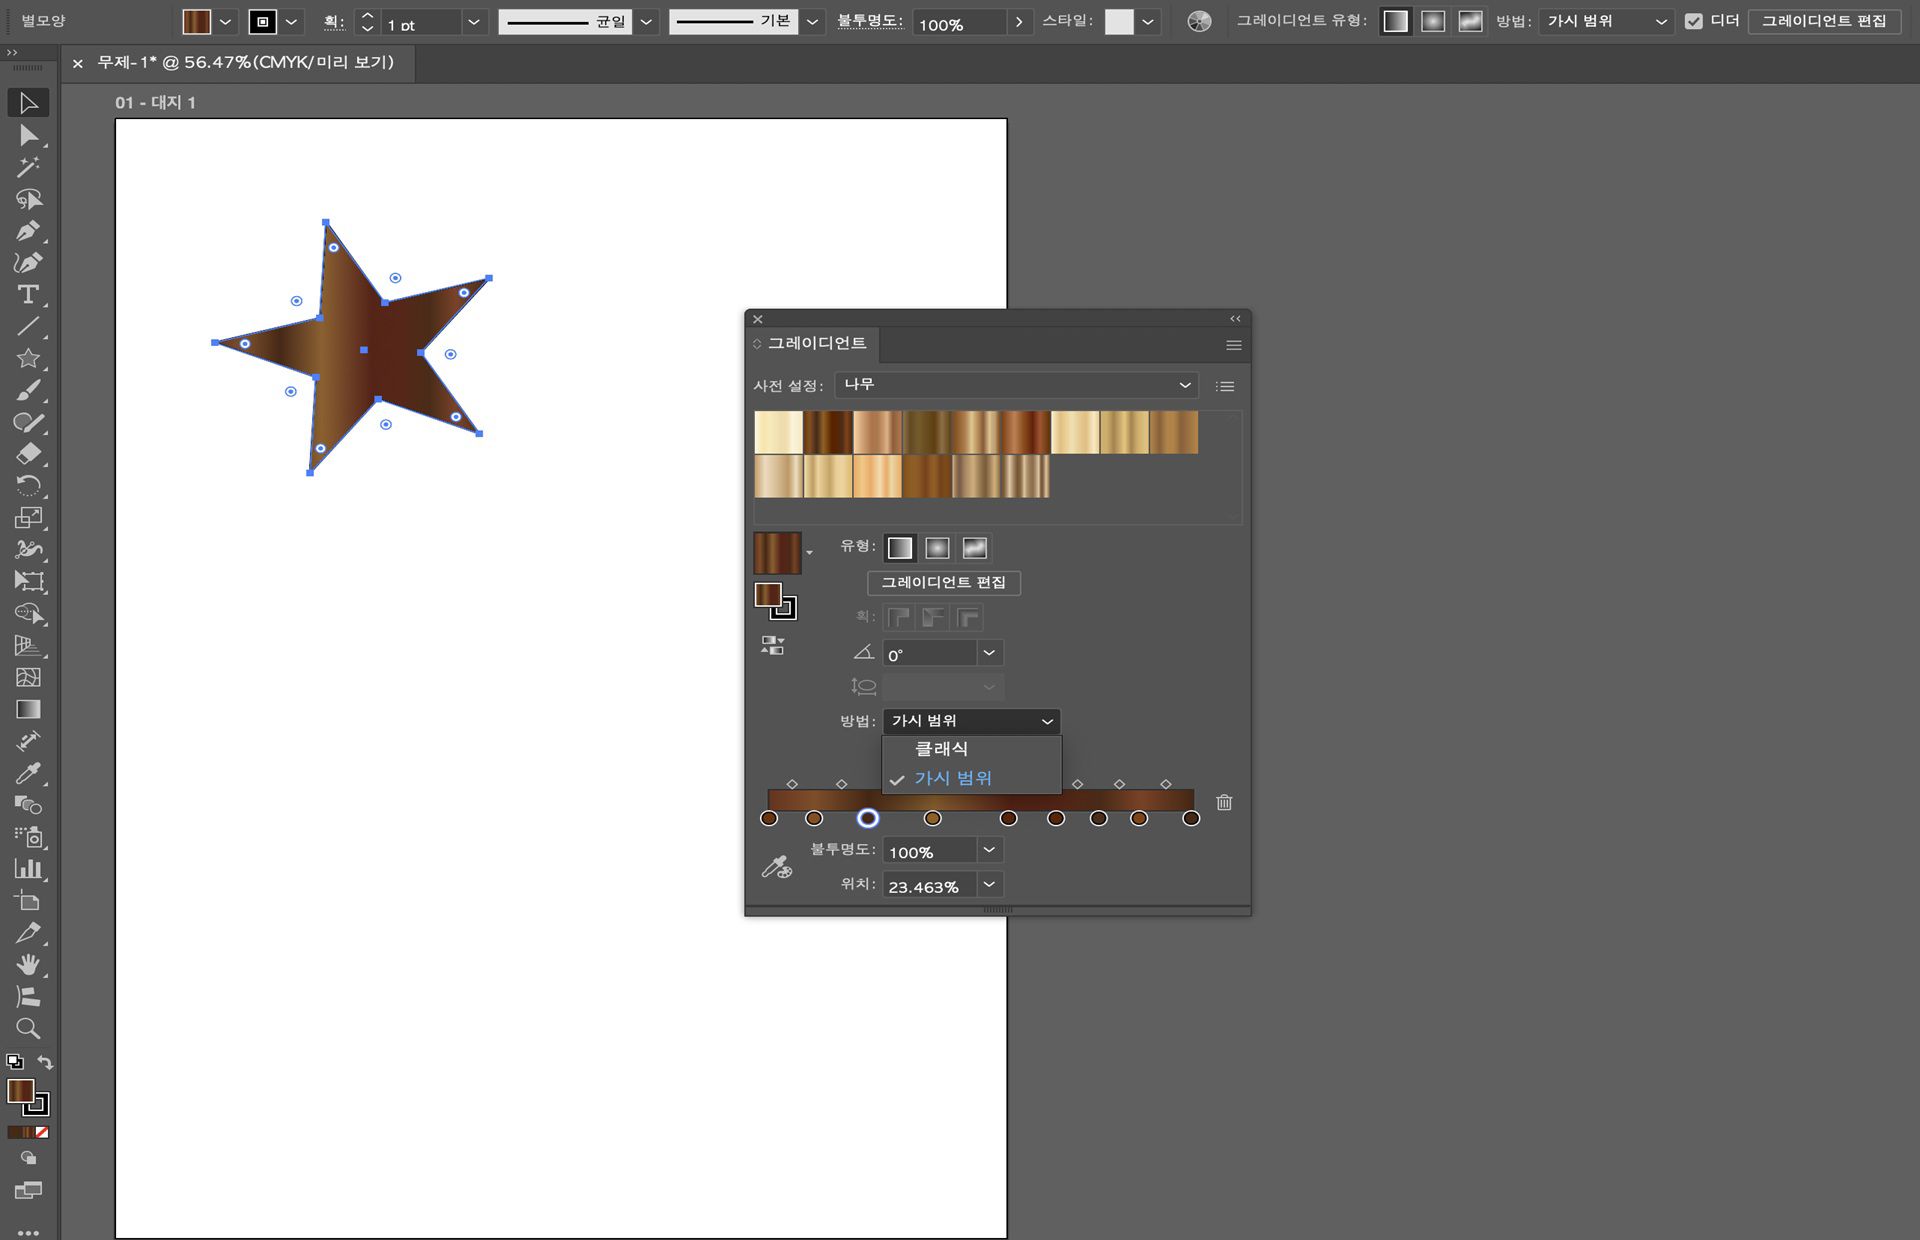Pick the first light wood gradient swatch

[x=778, y=433]
